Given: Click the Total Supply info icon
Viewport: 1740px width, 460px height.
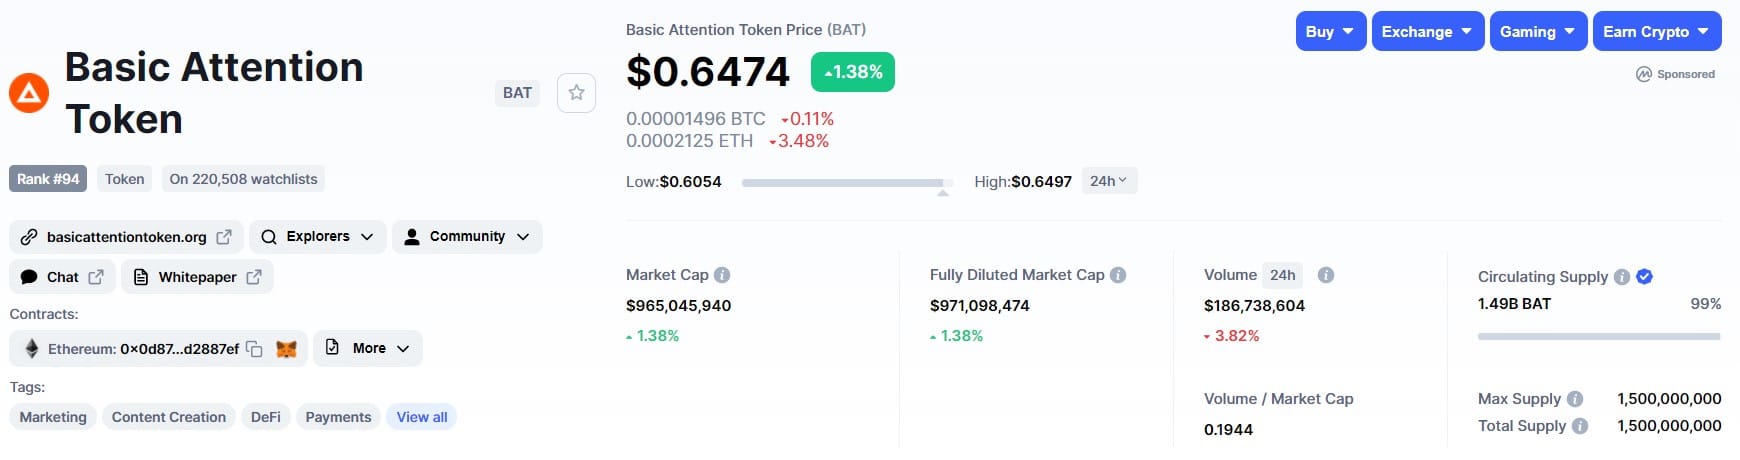Looking at the screenshot, I should [1580, 426].
